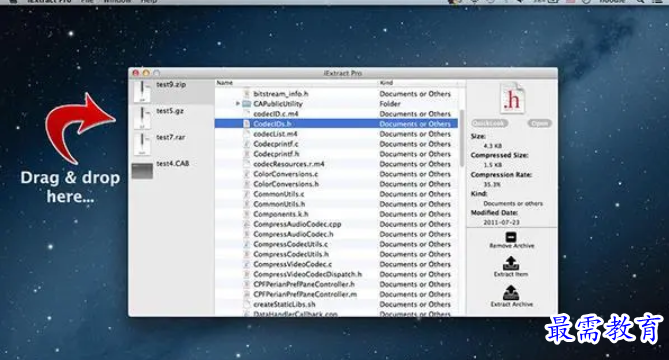The width and height of the screenshot is (669, 360).
Task: Click the test5.gz archive name
Action: 170,111
